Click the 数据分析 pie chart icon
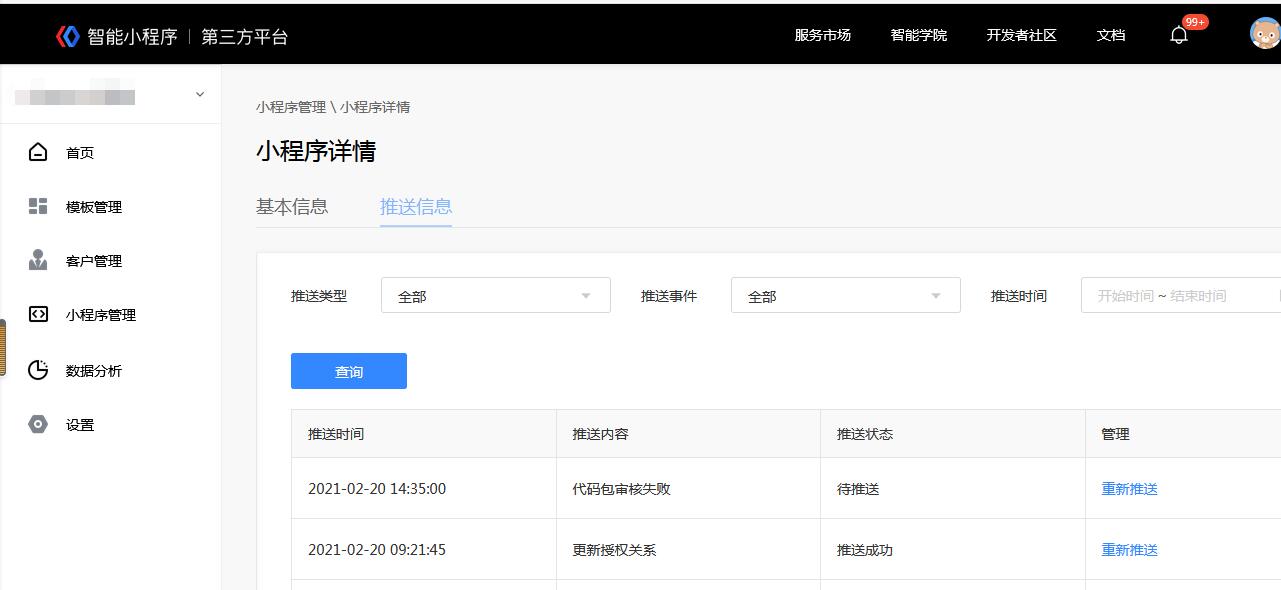Viewport: 1281px width, 590px height. click(38, 370)
